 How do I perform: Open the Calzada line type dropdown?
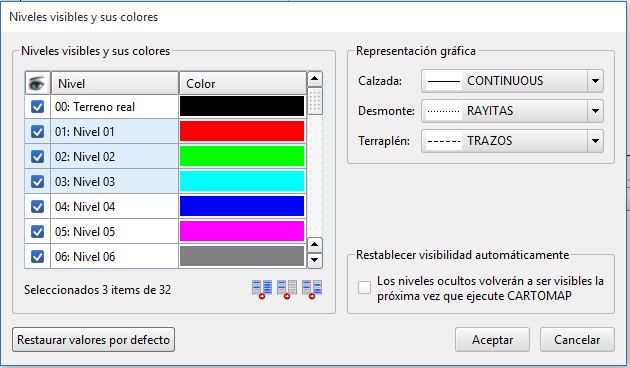512,81
